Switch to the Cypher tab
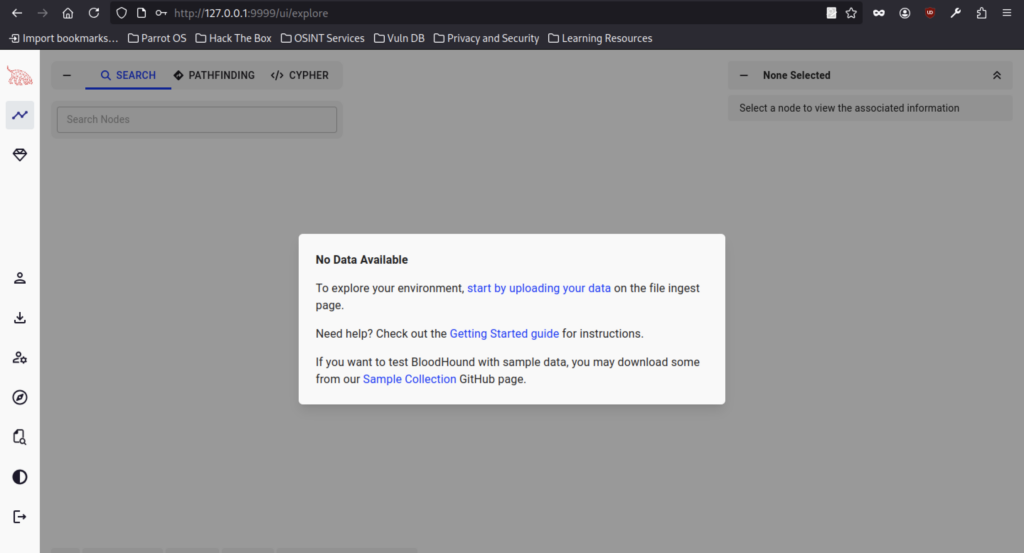Screen dimensions: 1024x553 300,75
